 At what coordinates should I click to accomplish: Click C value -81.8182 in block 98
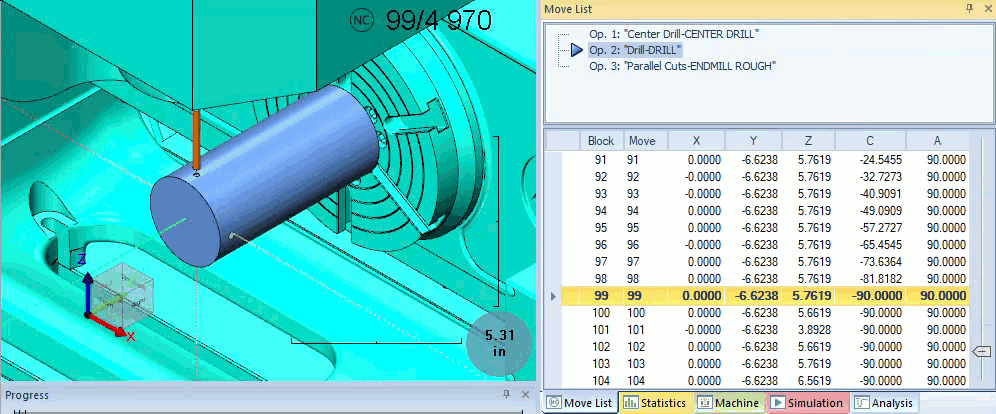pyautogui.click(x=880, y=279)
